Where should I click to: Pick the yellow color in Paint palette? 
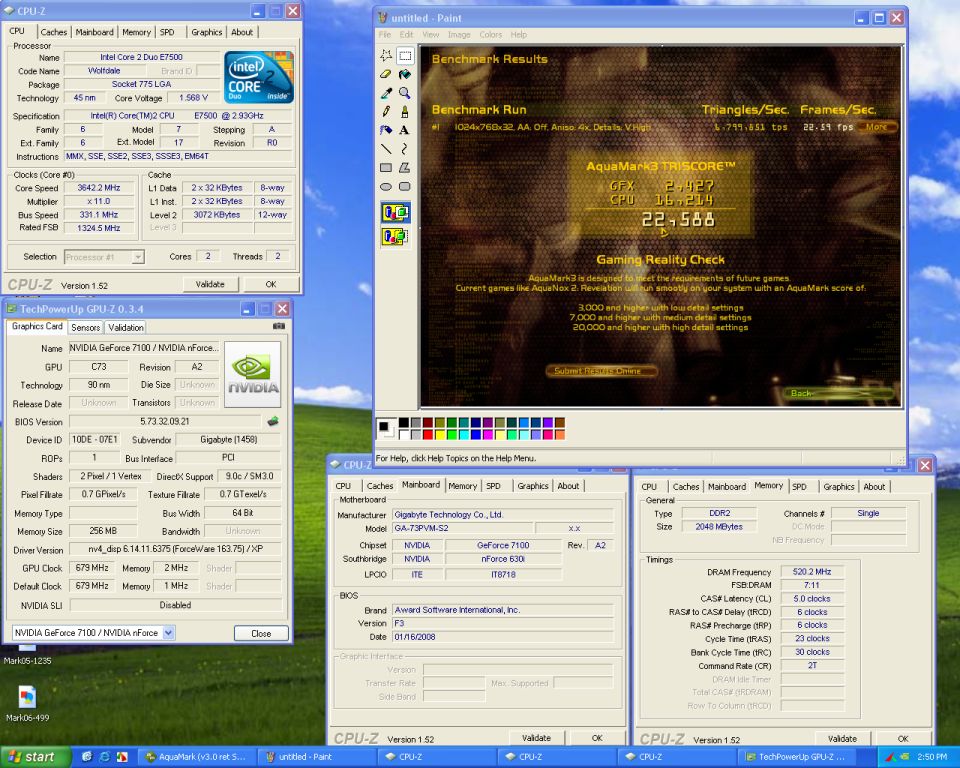(440, 434)
